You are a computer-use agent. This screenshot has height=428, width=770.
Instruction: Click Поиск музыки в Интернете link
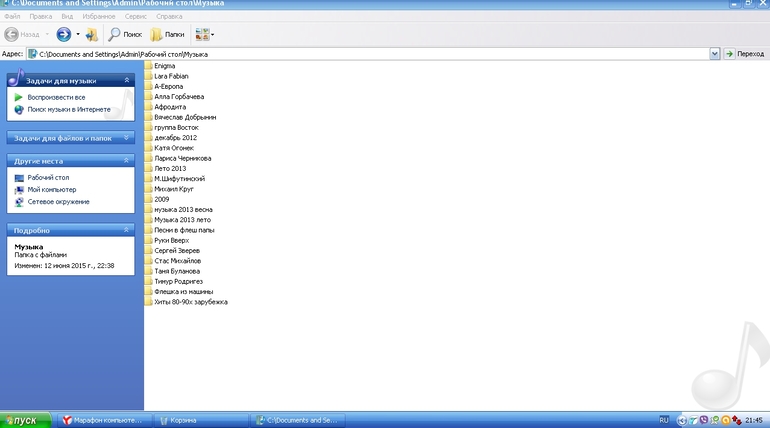pyautogui.click(x=69, y=109)
